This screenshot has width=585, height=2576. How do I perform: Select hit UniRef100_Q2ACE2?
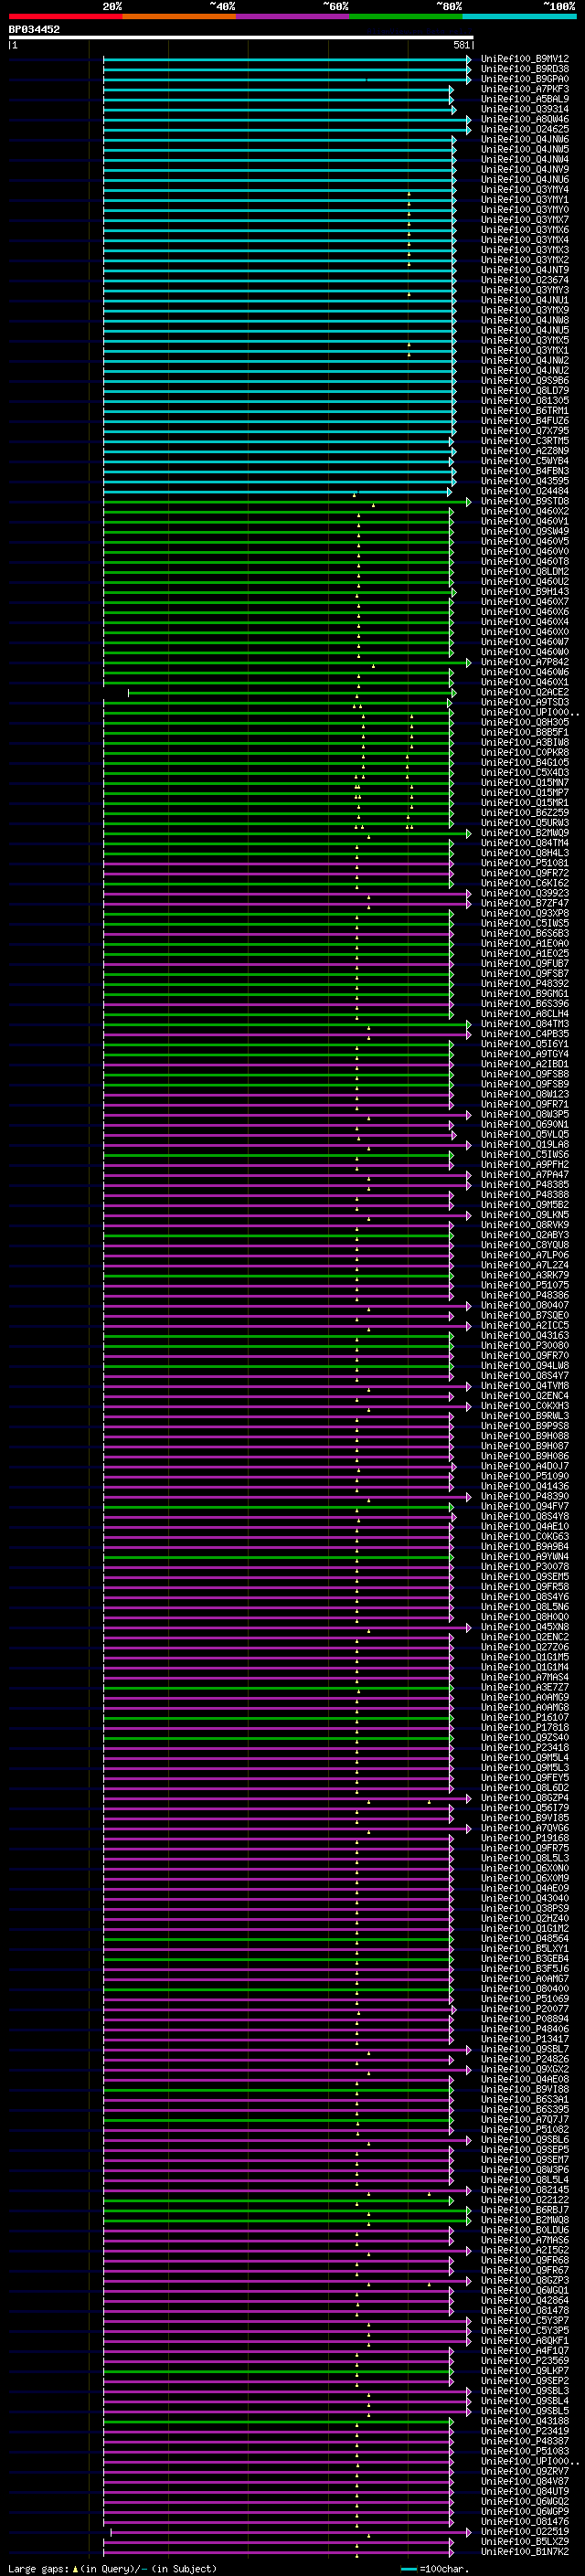coord(525,692)
